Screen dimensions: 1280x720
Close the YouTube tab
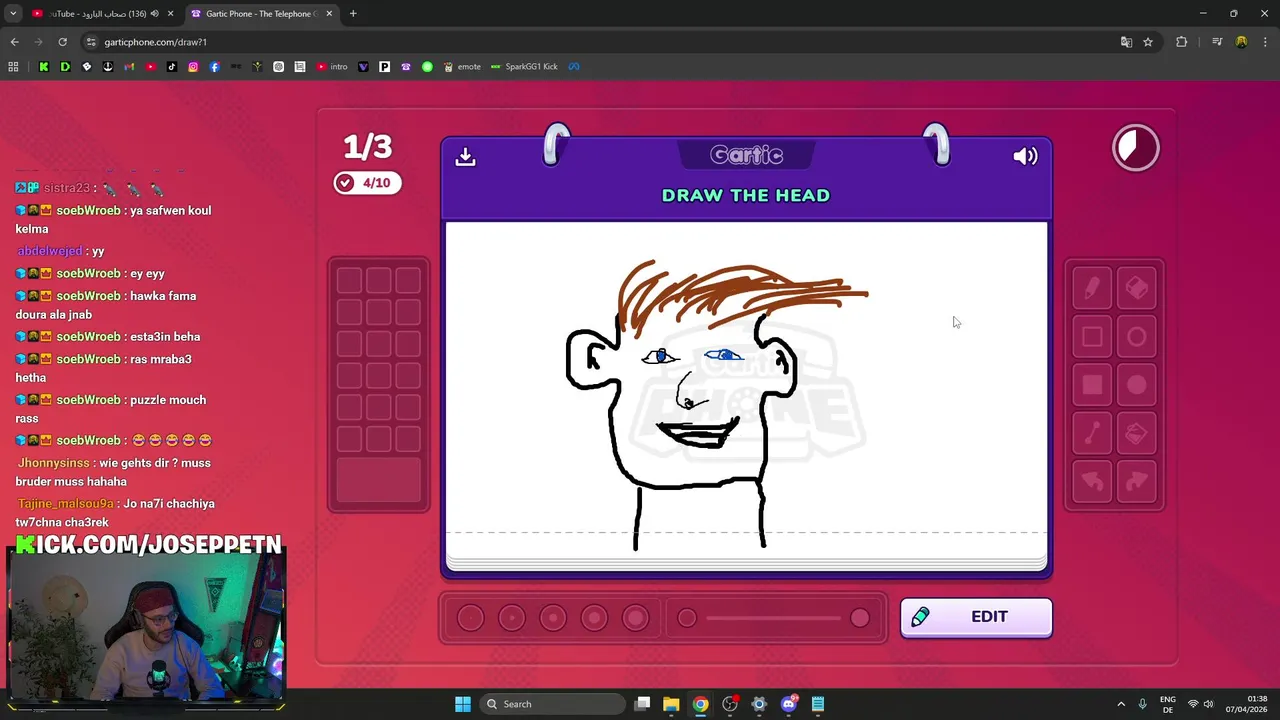[170, 14]
